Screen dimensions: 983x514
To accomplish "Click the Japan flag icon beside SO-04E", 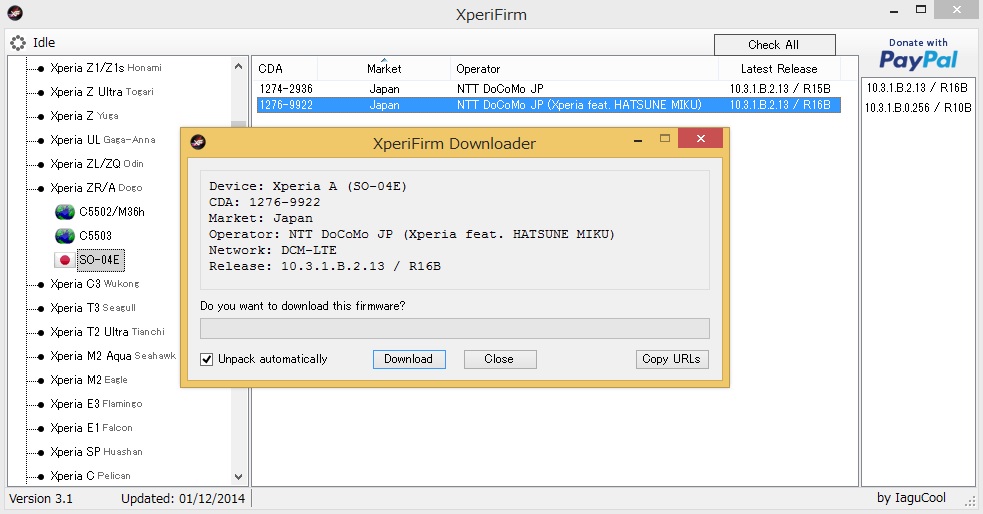I will [x=65, y=260].
